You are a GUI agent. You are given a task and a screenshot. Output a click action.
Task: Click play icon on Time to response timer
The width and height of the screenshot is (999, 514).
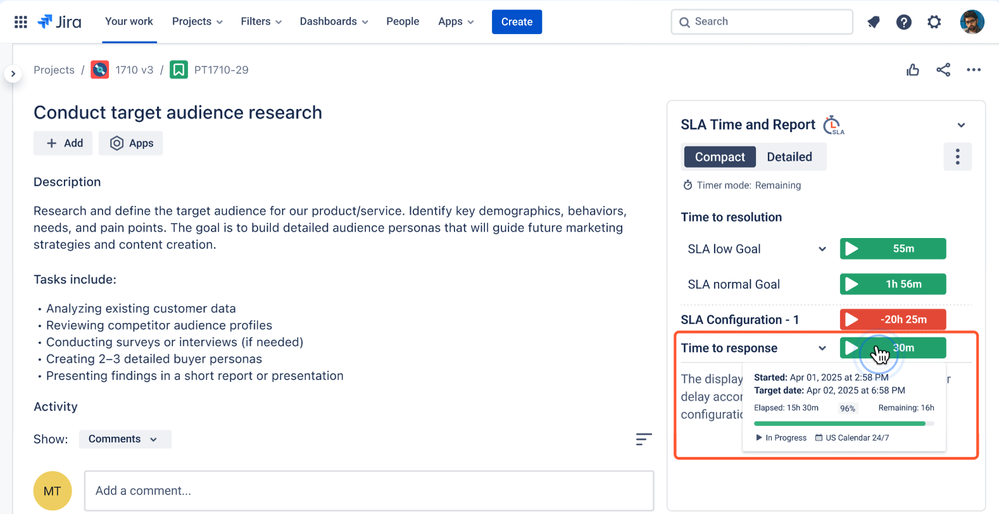click(851, 348)
